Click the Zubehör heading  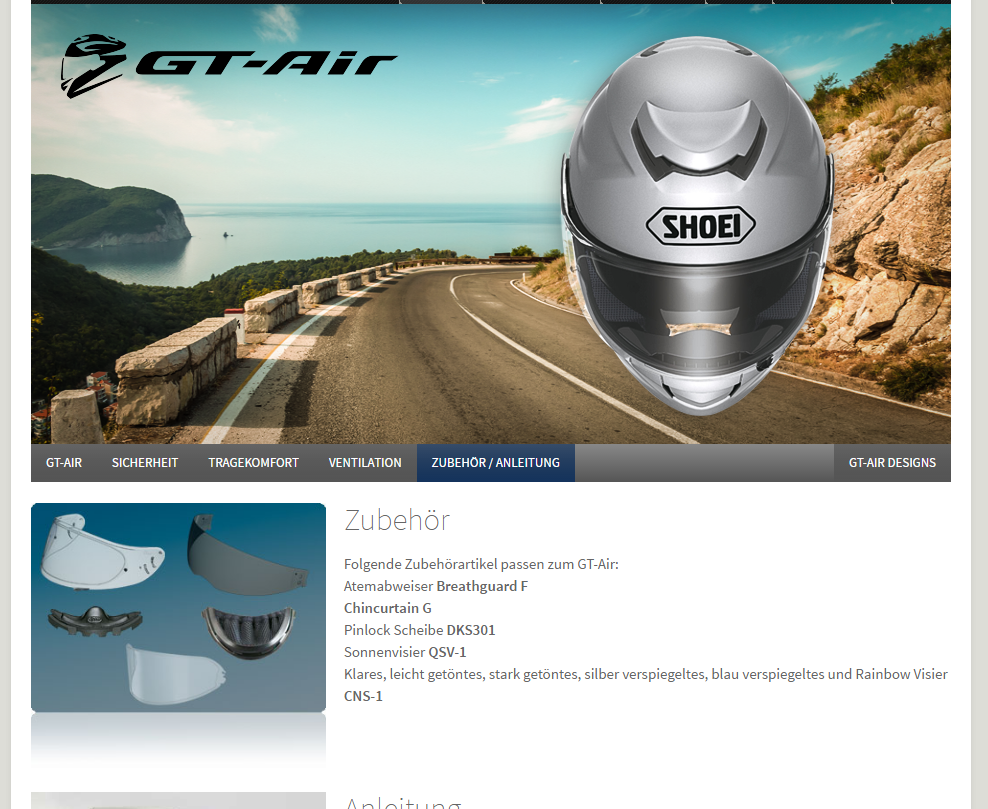tap(397, 520)
